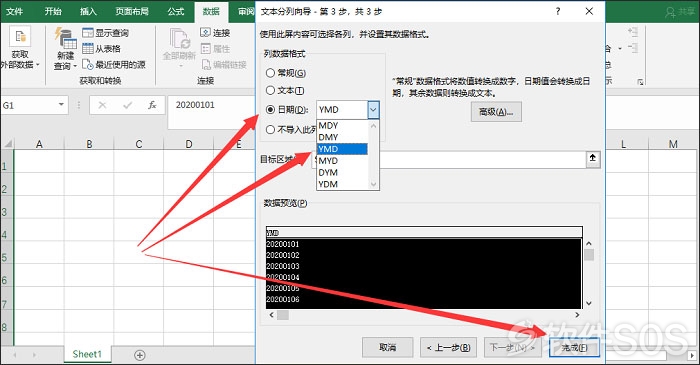Switch to the Insert (插入) tab
This screenshot has width=700, height=365.
pos(88,12)
